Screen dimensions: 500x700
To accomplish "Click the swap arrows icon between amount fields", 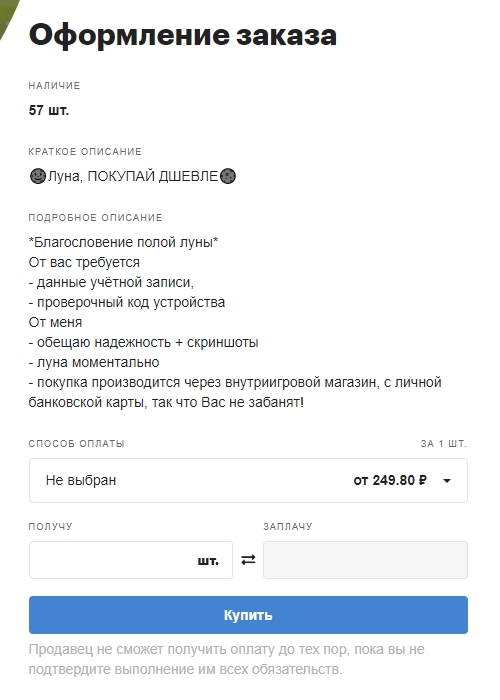I will tap(248, 559).
